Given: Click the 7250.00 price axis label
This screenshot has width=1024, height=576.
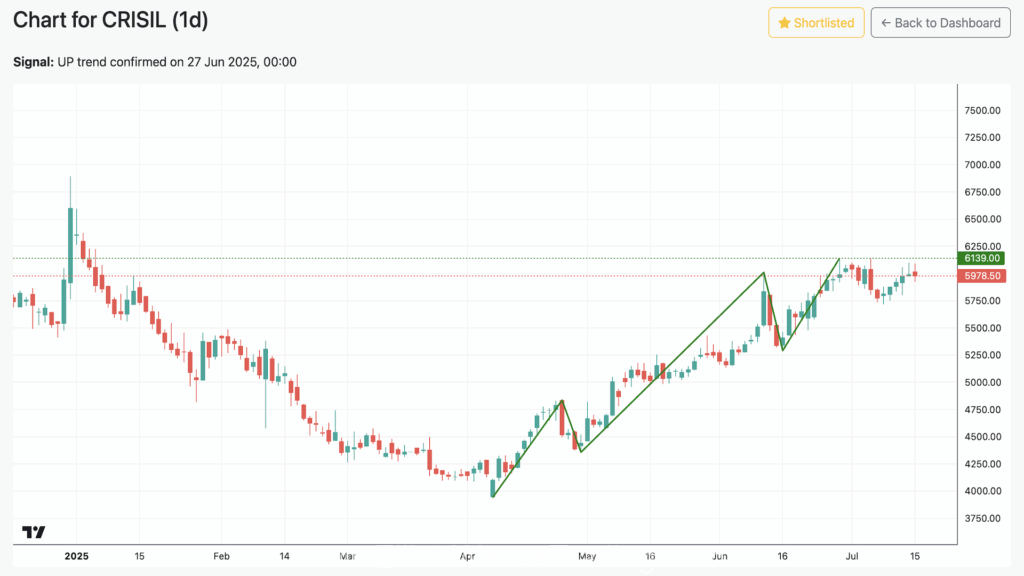Looking at the screenshot, I should 982,138.
